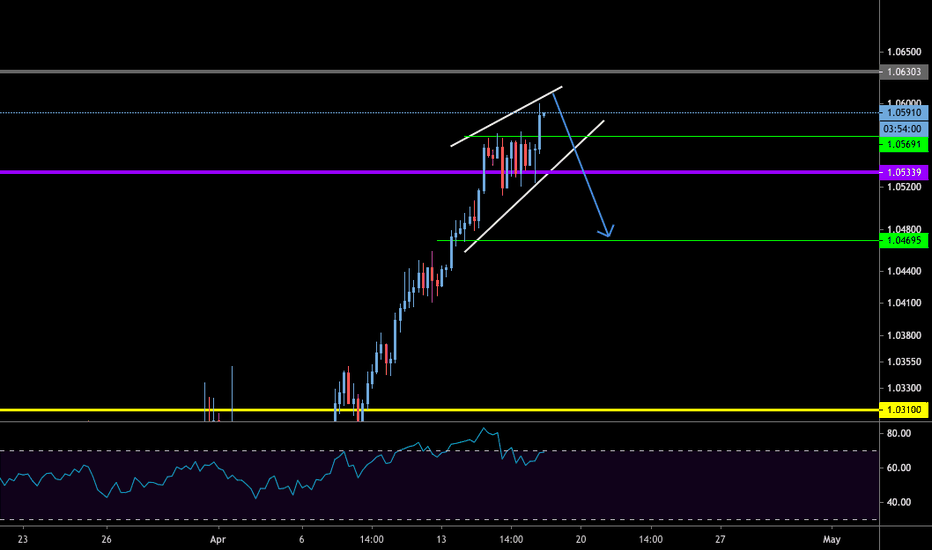932x550 pixels.
Task: Select the green line at 1.05691
Action: pos(672,137)
